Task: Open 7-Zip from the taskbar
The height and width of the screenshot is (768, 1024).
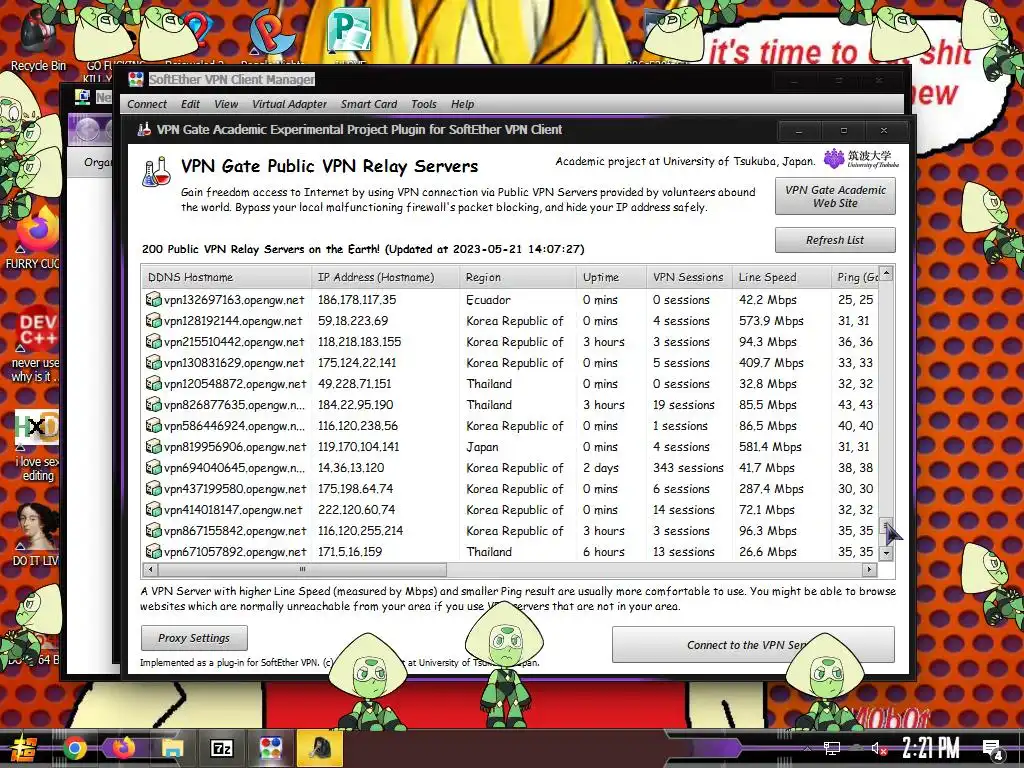Action: click(x=221, y=748)
